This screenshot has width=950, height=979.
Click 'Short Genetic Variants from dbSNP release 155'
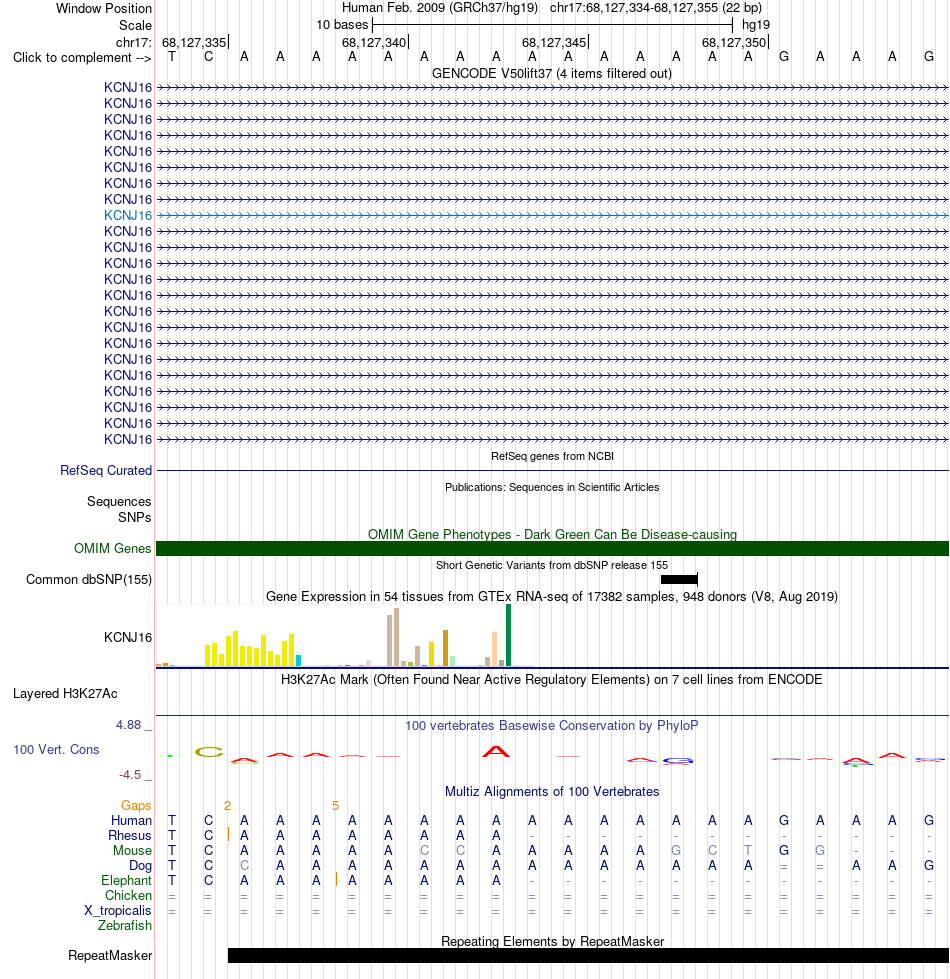click(552, 565)
